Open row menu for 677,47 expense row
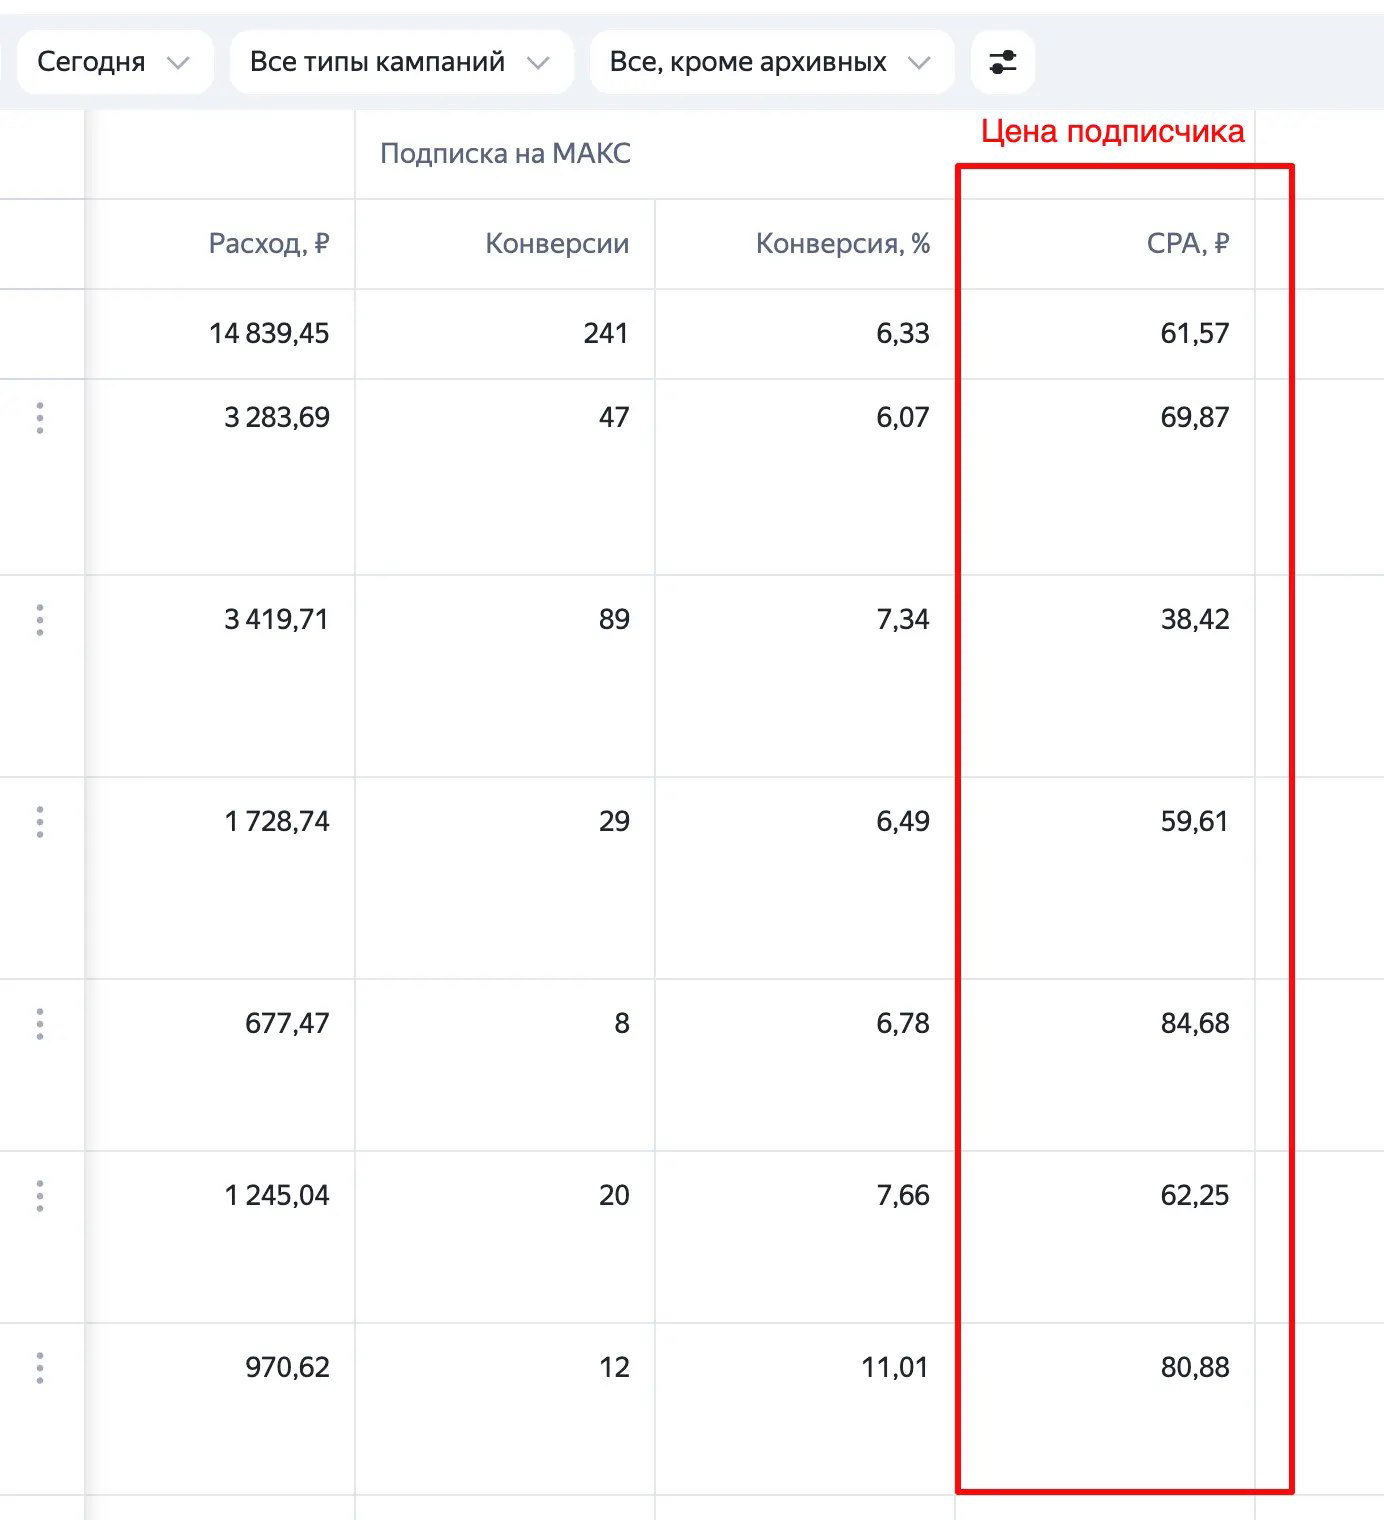The image size is (1384, 1520). (40, 1024)
